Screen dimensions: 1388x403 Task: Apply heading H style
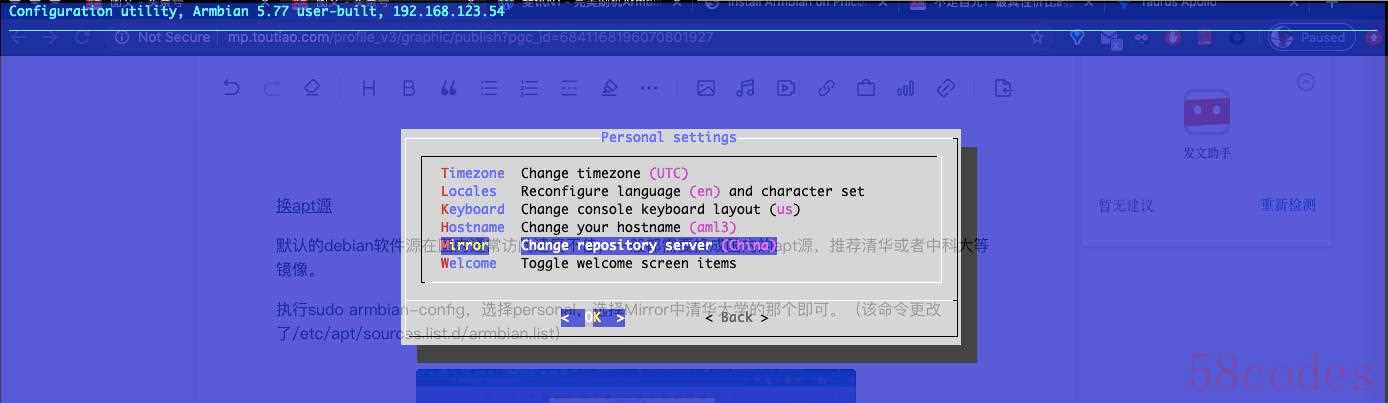click(368, 88)
